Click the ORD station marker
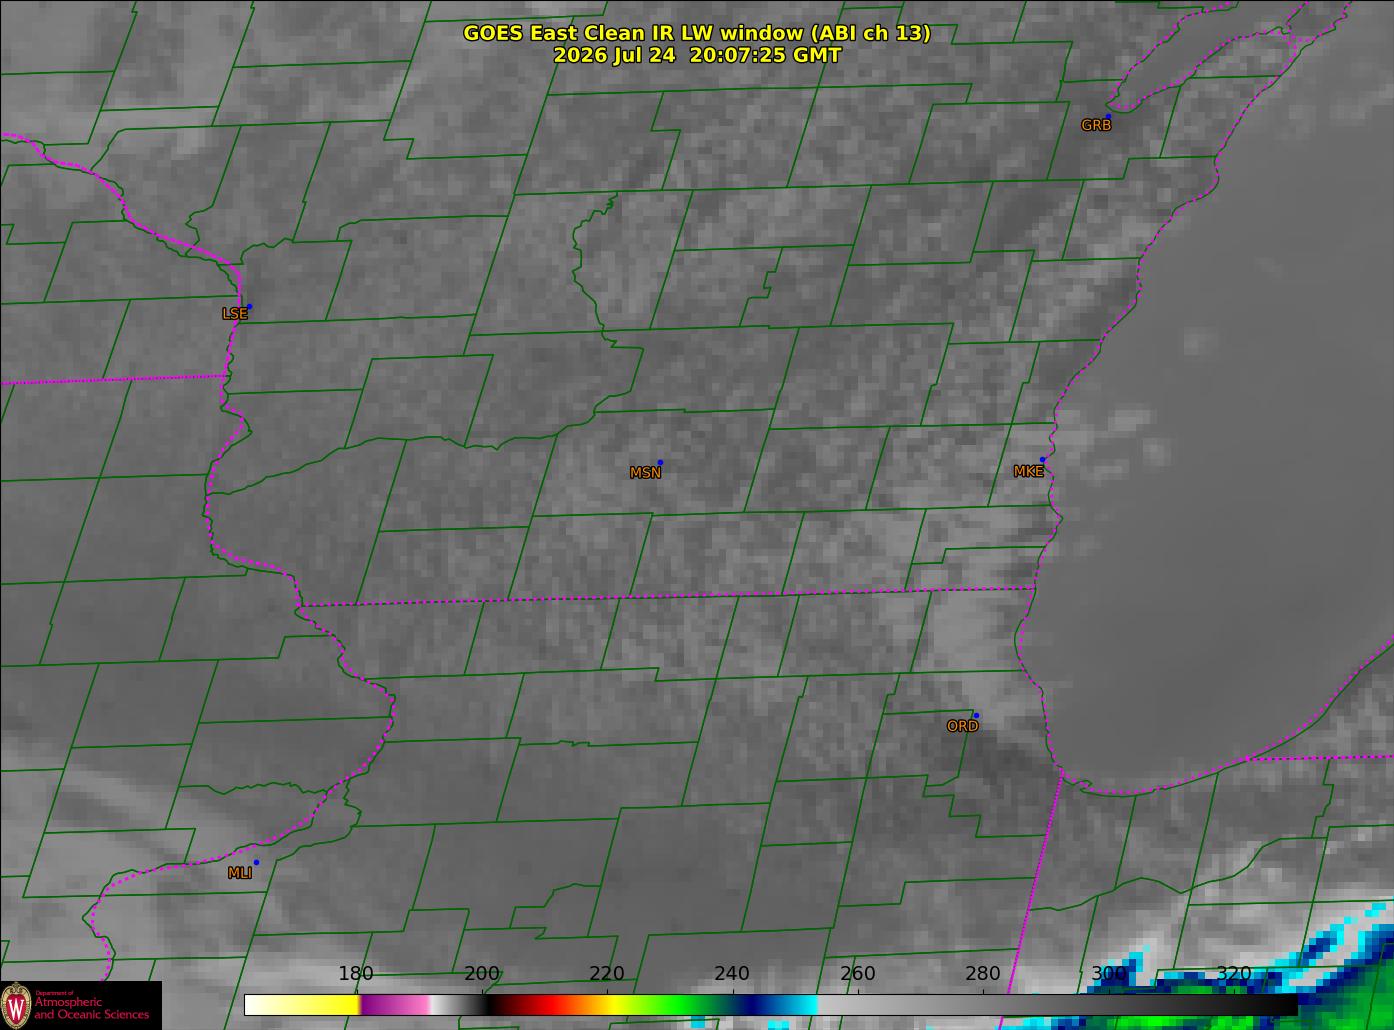Viewport: 1394px width, 1030px height. 976,716
